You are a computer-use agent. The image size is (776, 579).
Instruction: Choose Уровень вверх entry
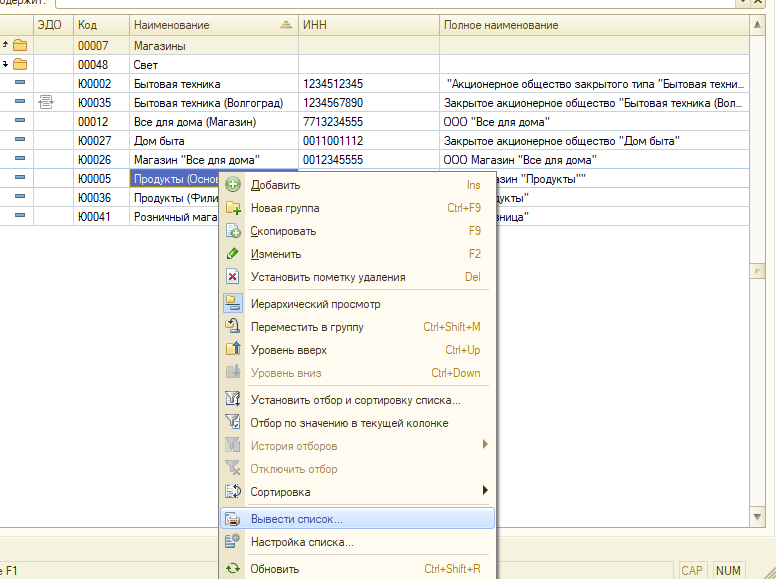pos(357,349)
